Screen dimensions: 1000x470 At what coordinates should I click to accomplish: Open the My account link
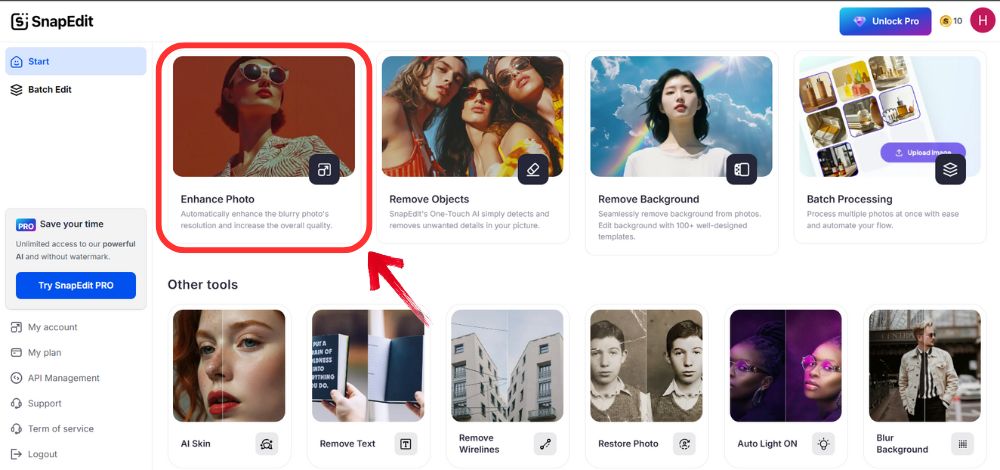[52, 327]
